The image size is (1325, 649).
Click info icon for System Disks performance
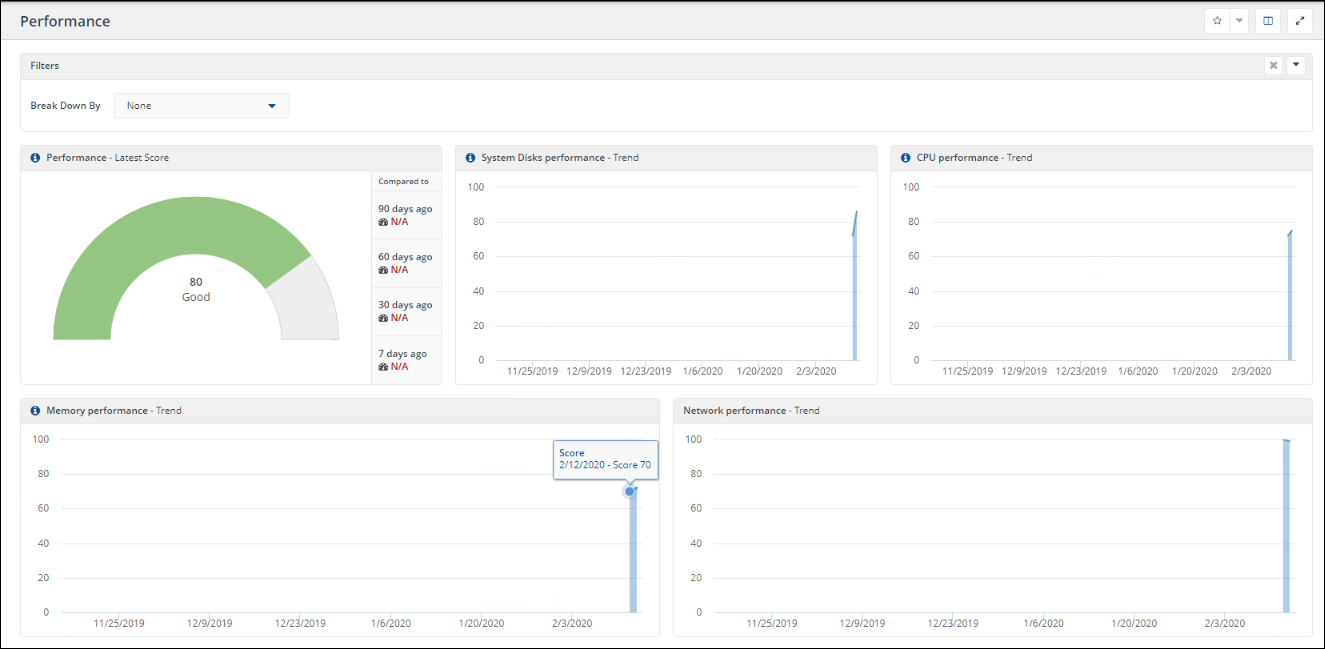point(471,158)
